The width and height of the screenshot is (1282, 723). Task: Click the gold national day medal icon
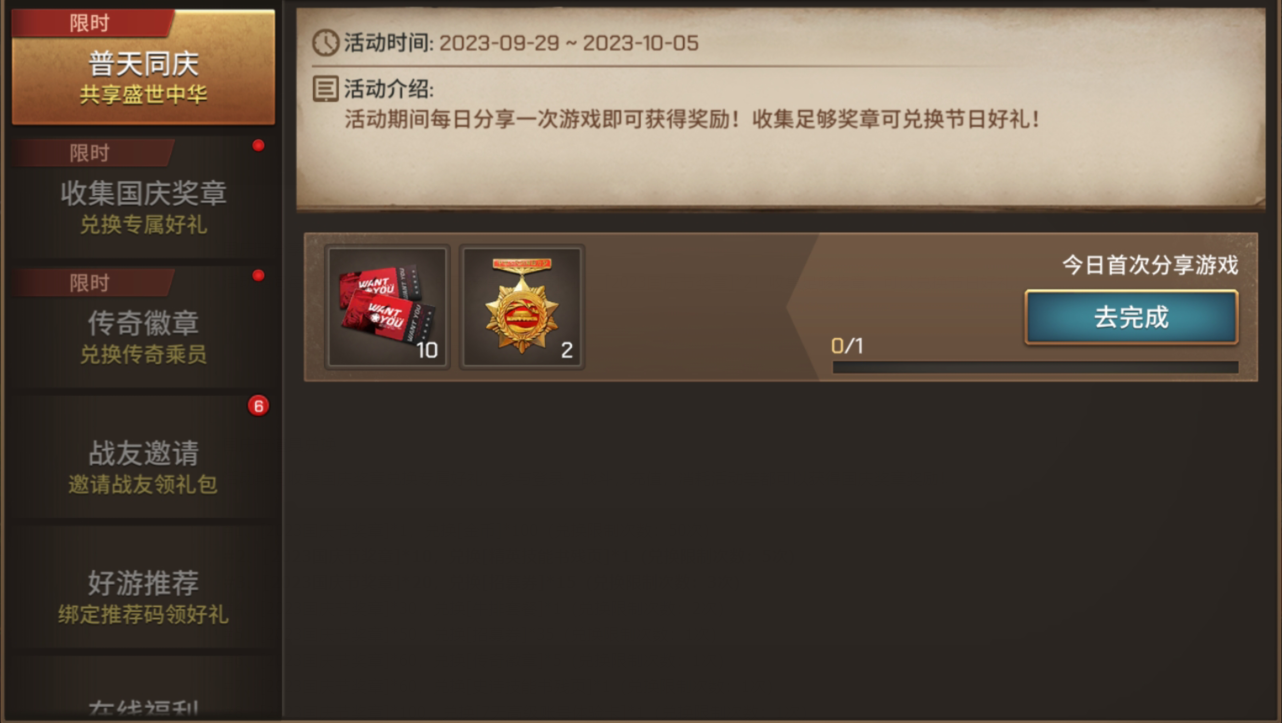[522, 307]
